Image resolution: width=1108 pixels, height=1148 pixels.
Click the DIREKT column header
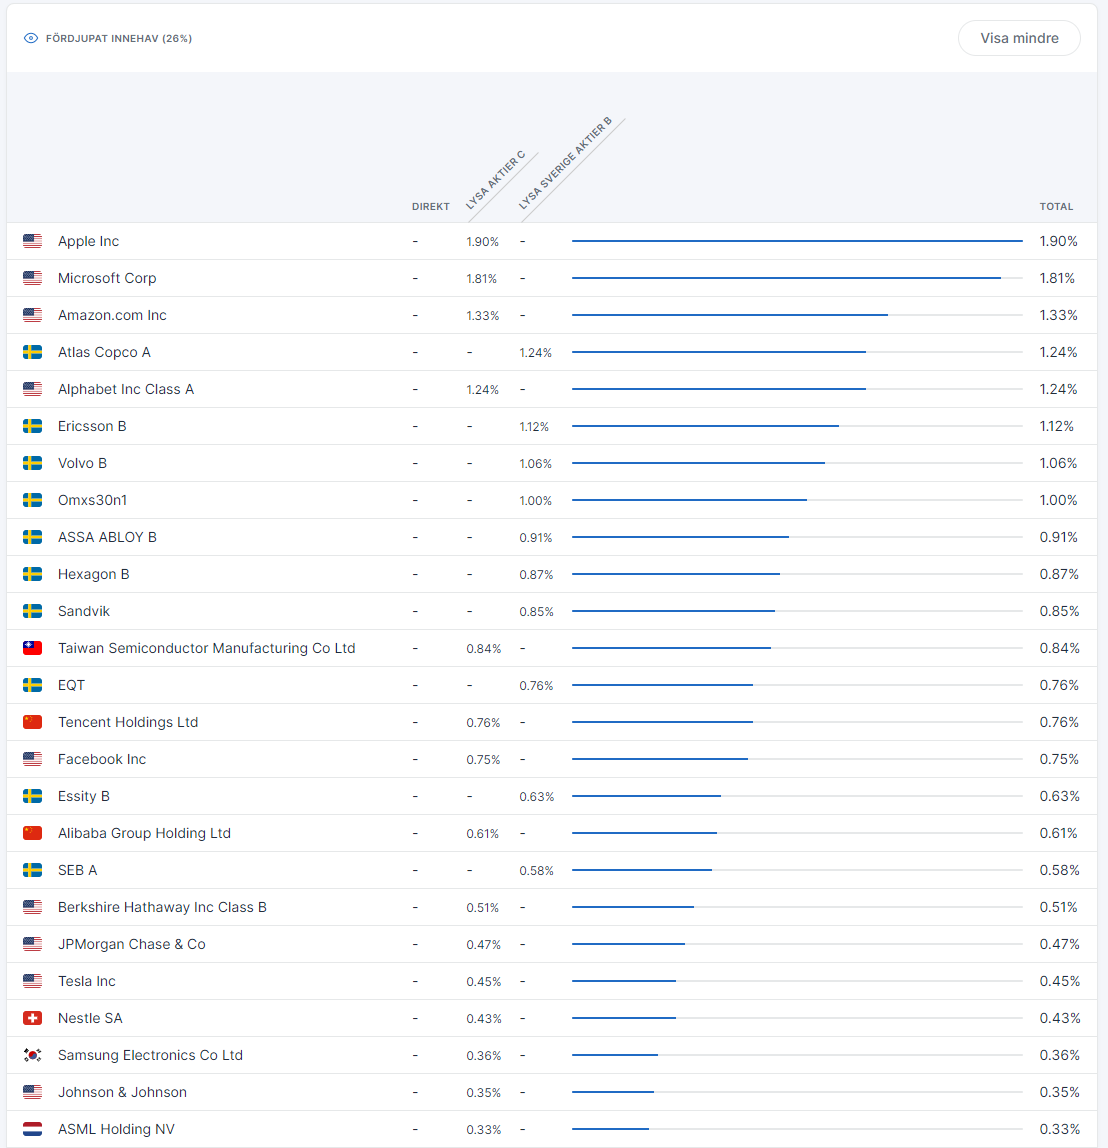point(430,207)
